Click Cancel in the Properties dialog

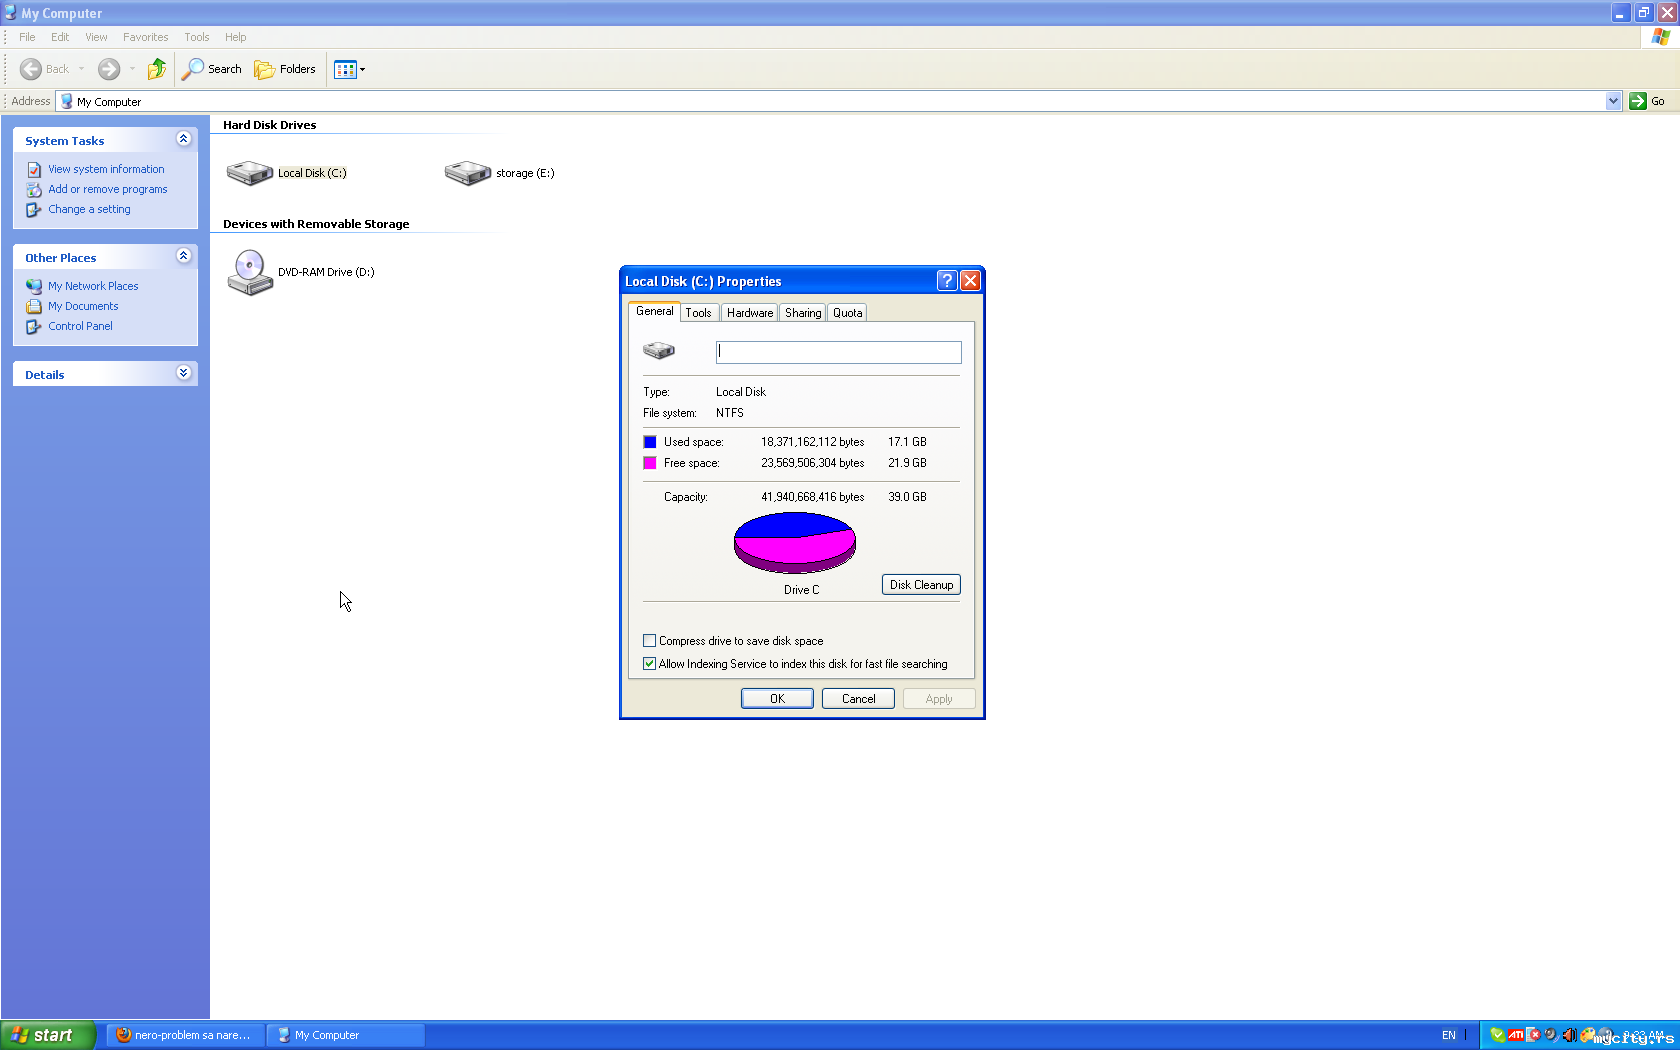[x=858, y=699]
